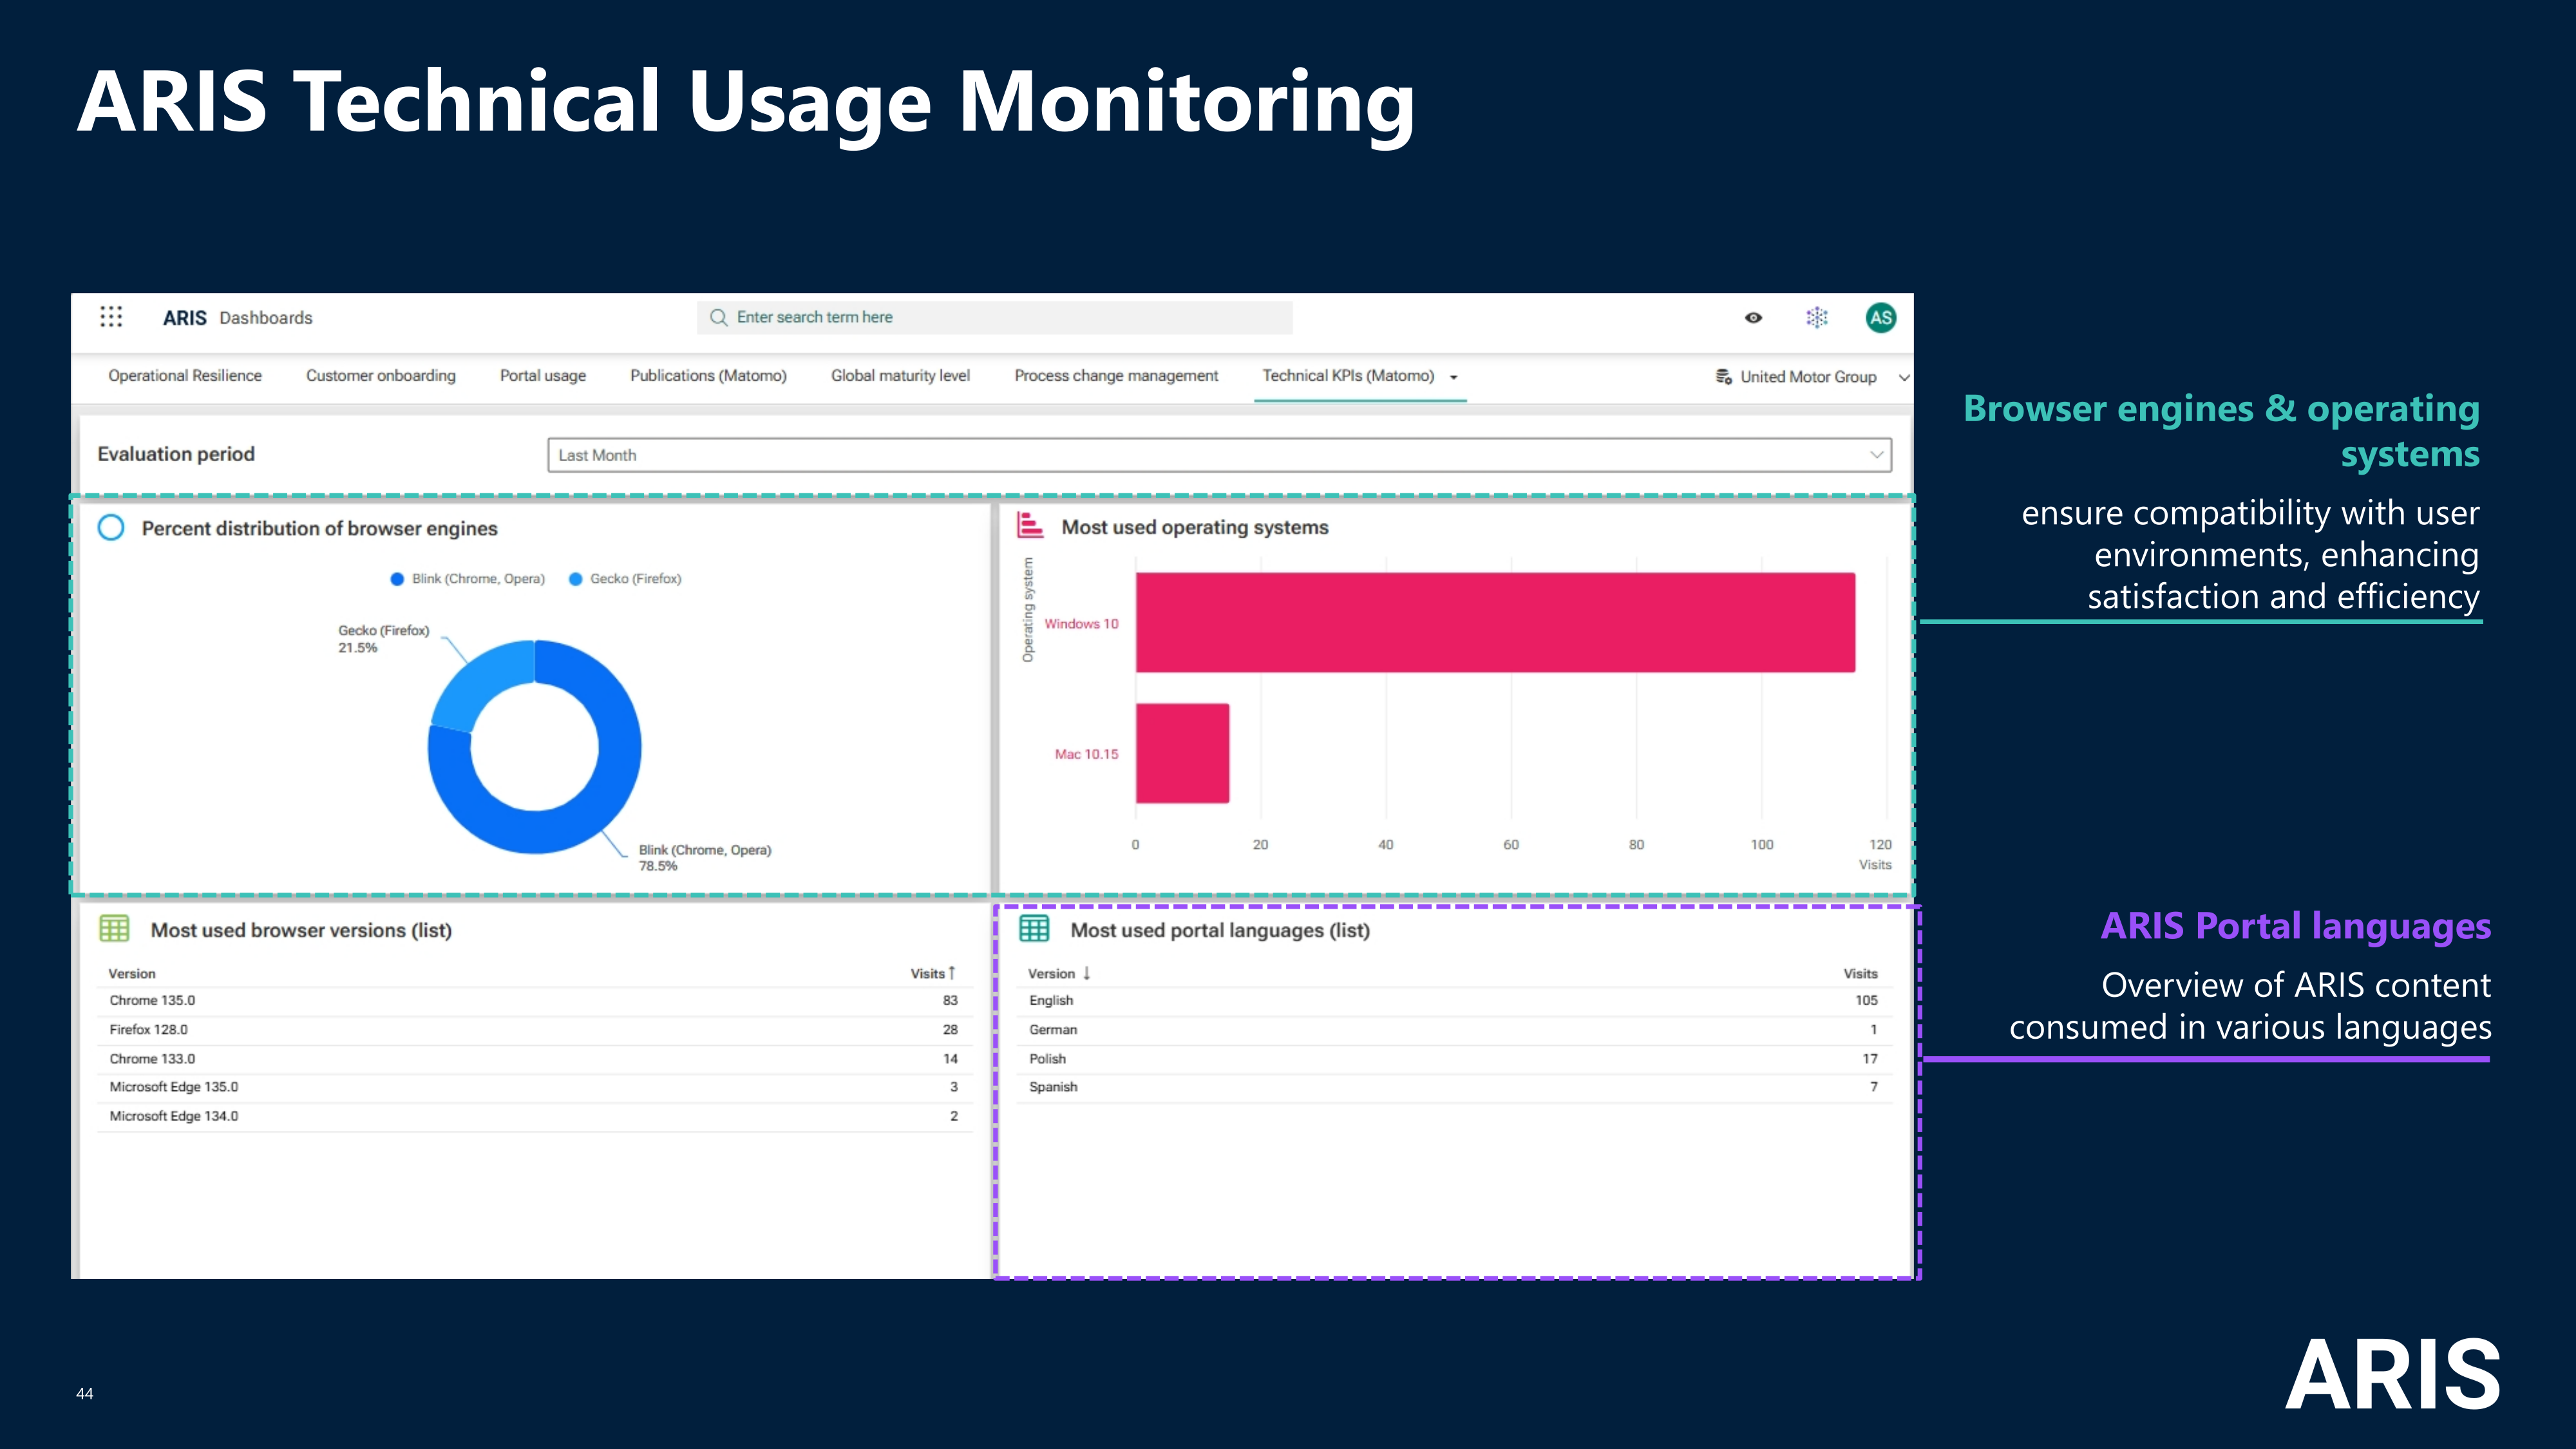Click the database icon beside United Motor Group
Viewport: 2576px width, 1449px height.
pos(1724,377)
